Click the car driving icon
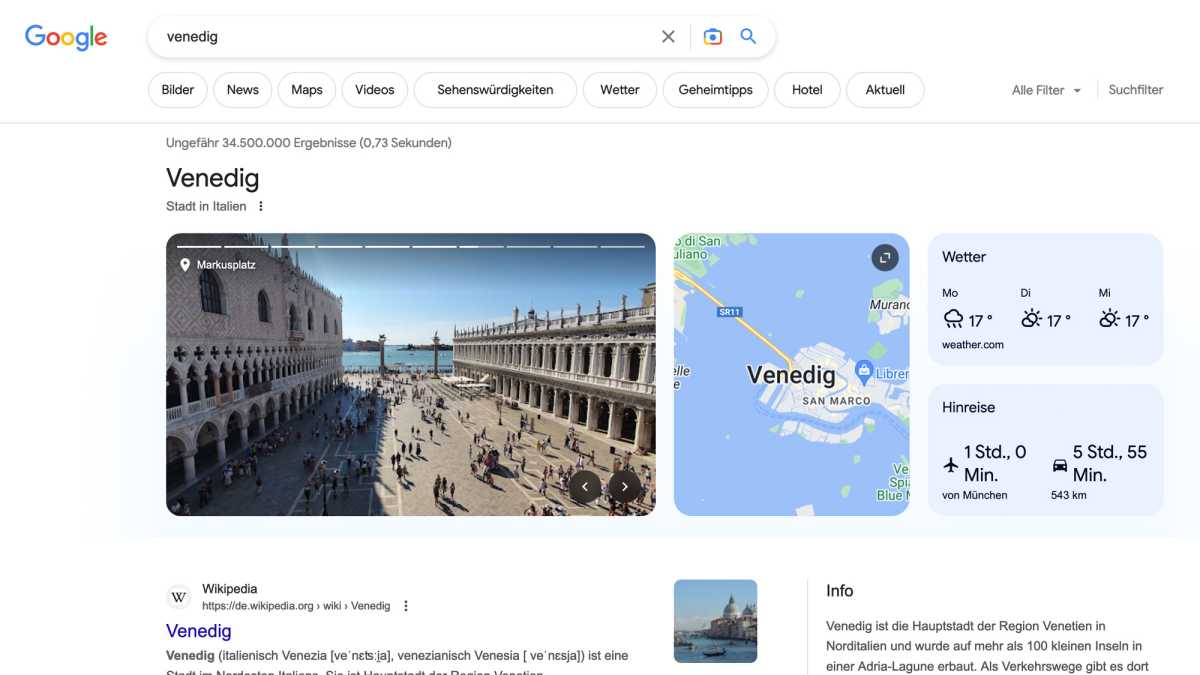This screenshot has width=1200, height=675. tap(1060, 465)
